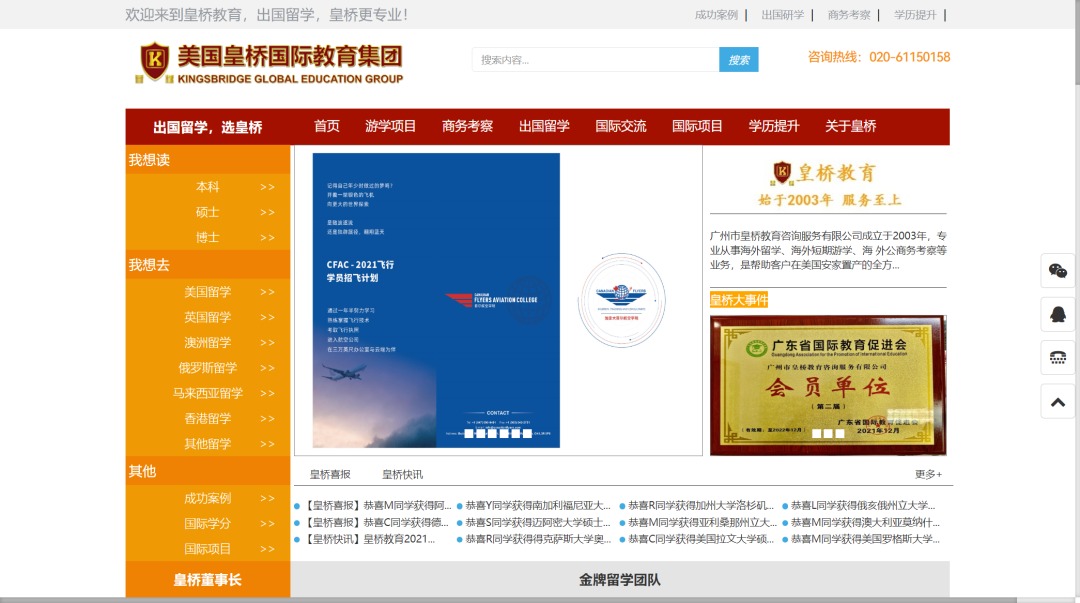Open 国际交流 navigation menu item

click(x=621, y=126)
